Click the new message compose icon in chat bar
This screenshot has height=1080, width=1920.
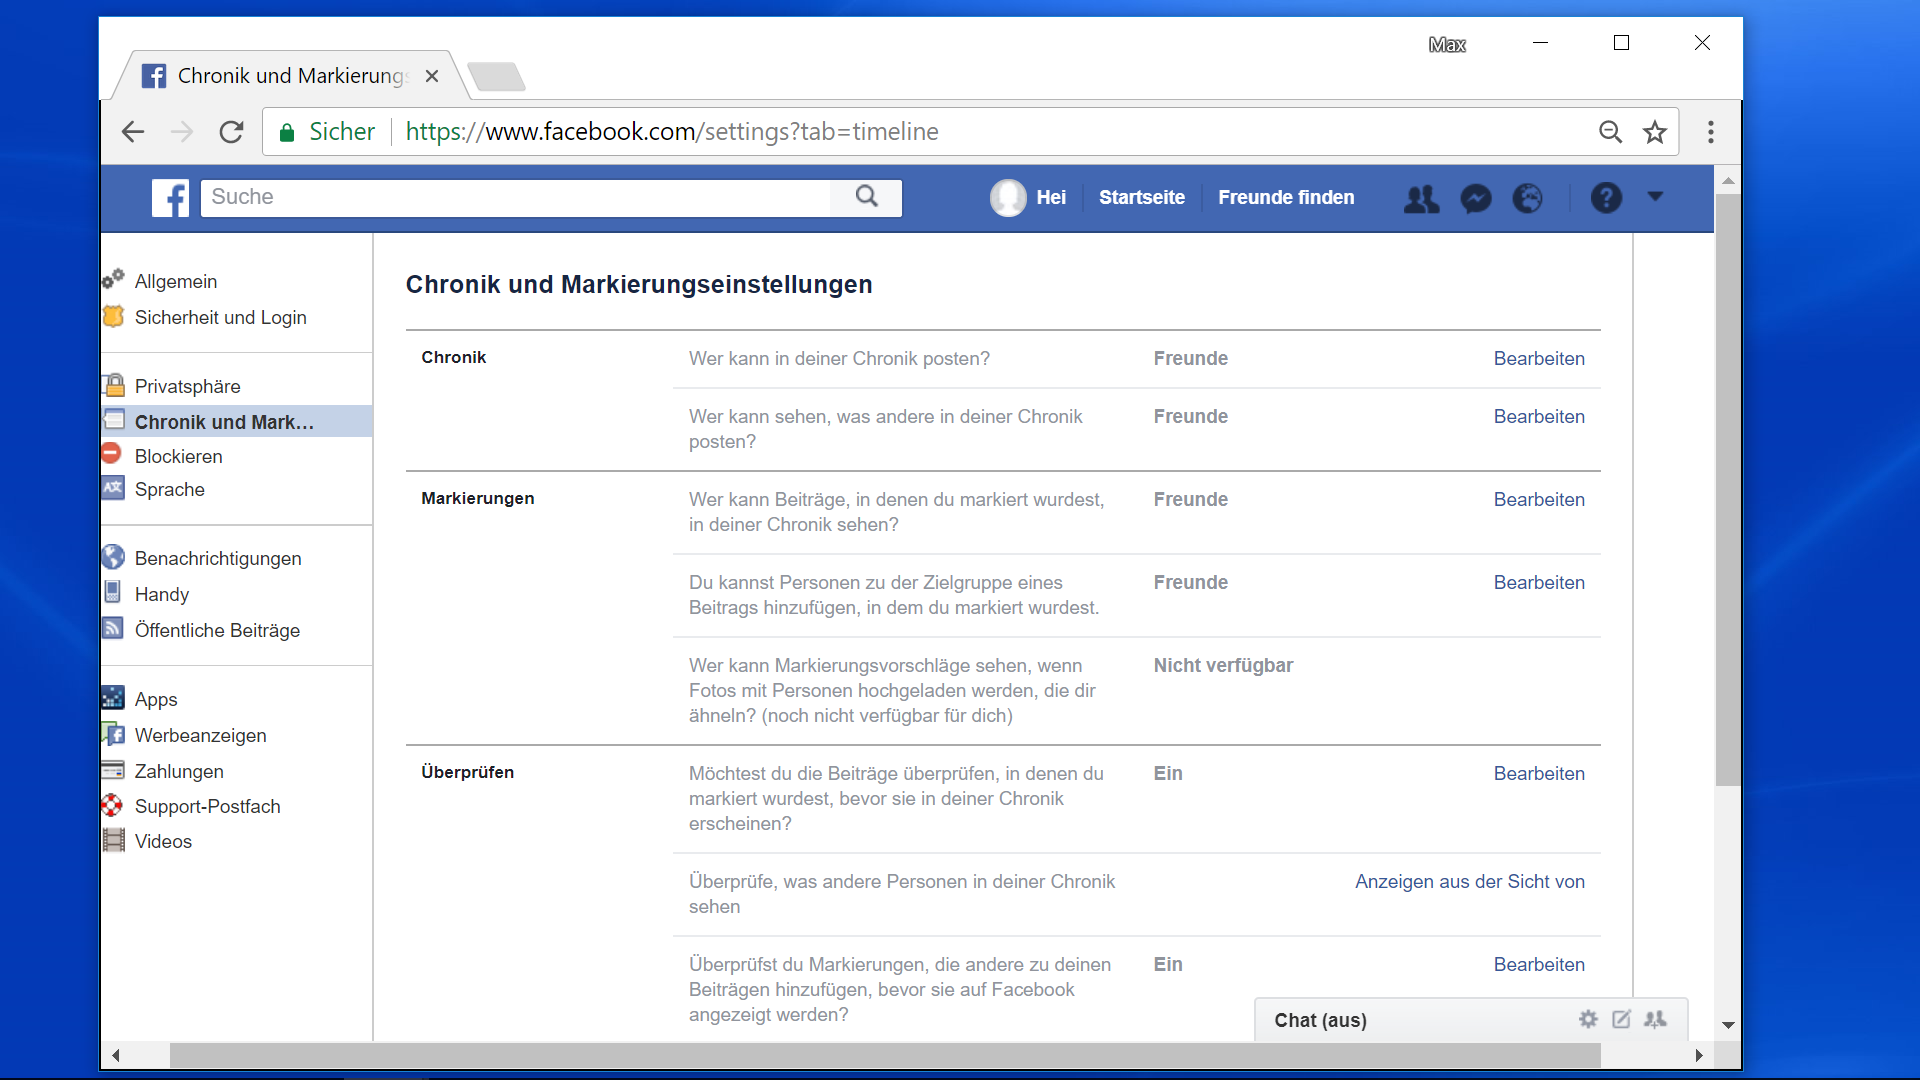pos(1621,1019)
